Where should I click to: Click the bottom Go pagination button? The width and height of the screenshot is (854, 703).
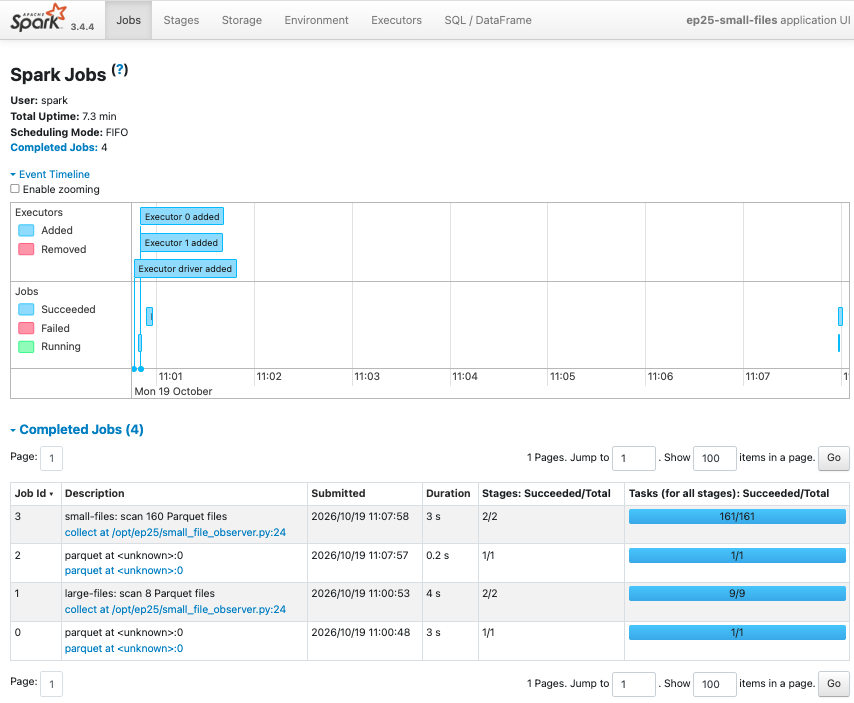pos(834,683)
